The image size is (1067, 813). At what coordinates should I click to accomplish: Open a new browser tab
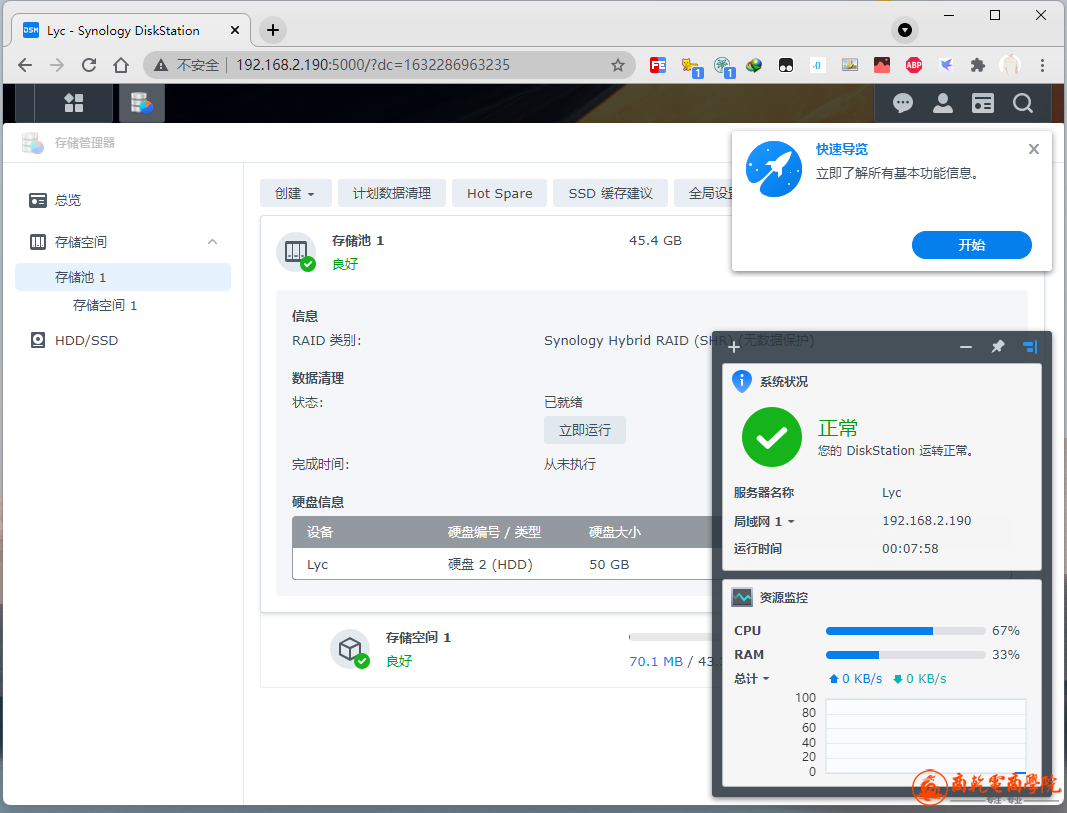(273, 30)
